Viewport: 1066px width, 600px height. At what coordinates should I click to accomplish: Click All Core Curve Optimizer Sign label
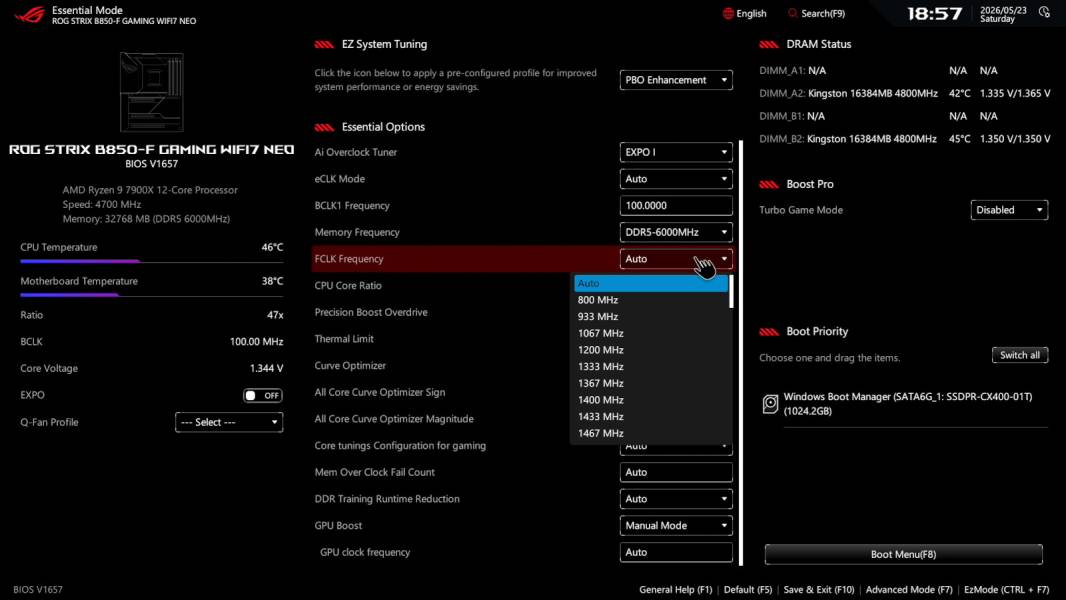[379, 392]
